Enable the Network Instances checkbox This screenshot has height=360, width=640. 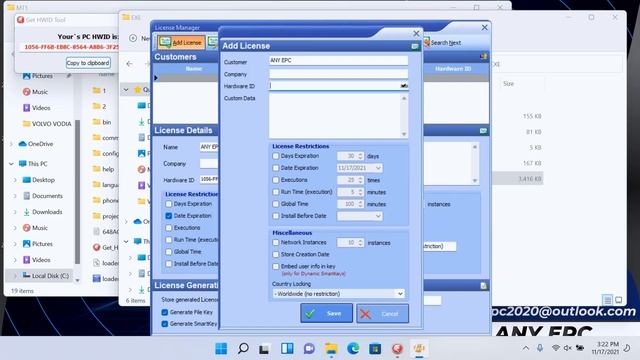click(x=276, y=242)
